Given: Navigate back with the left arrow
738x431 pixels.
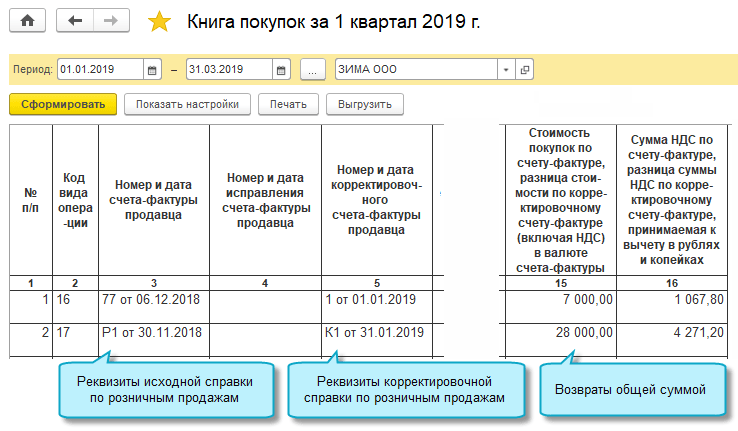Looking at the screenshot, I should tap(75, 21).
